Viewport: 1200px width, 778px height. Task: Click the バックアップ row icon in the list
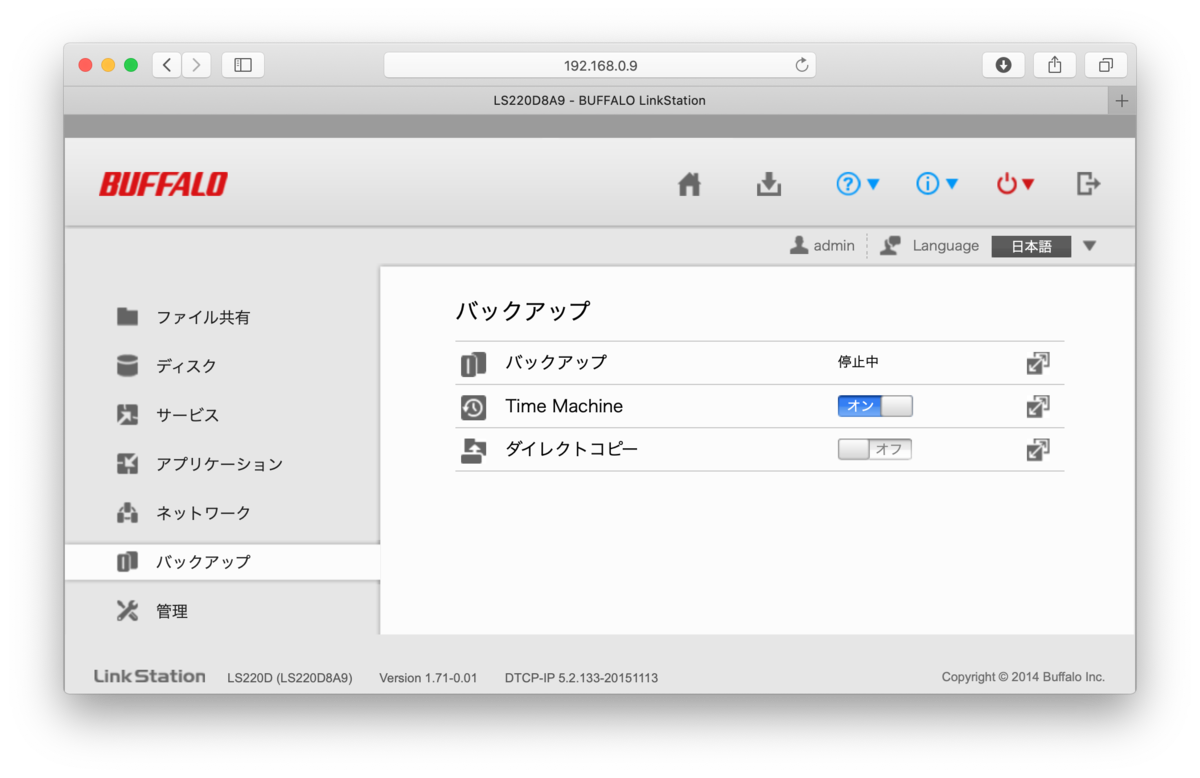click(473, 364)
